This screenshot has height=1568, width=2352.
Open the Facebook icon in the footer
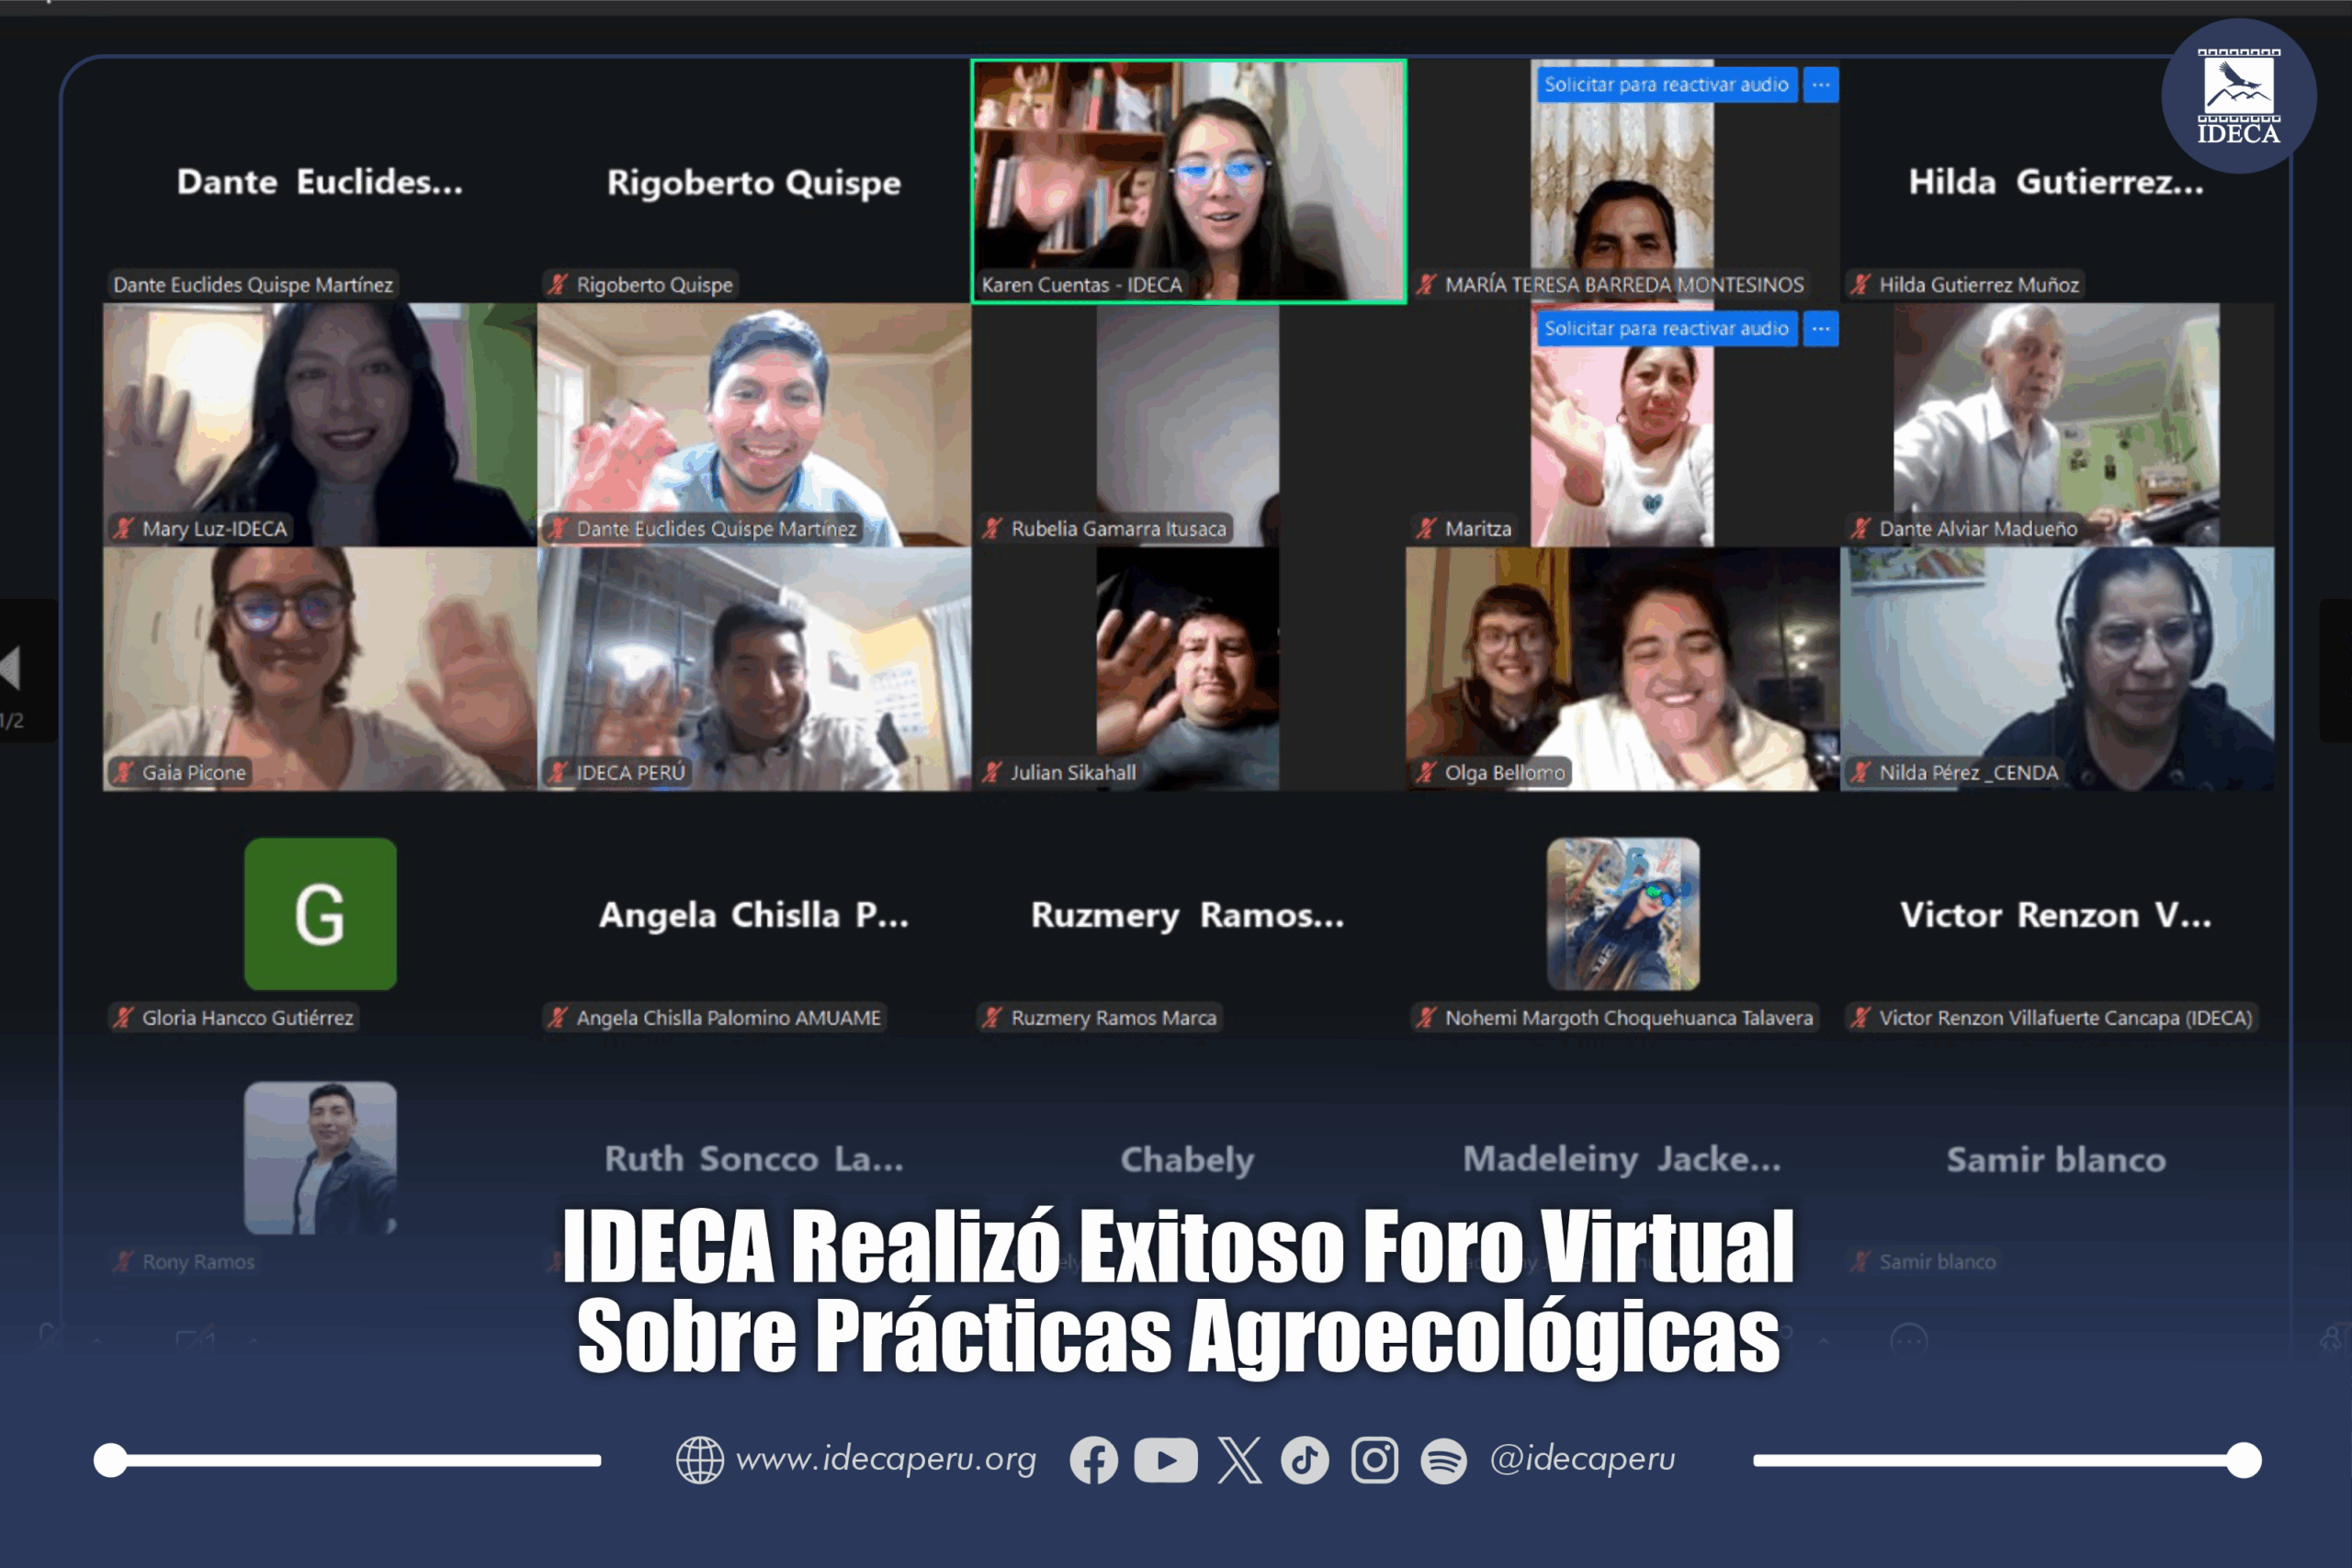(x=1095, y=1460)
